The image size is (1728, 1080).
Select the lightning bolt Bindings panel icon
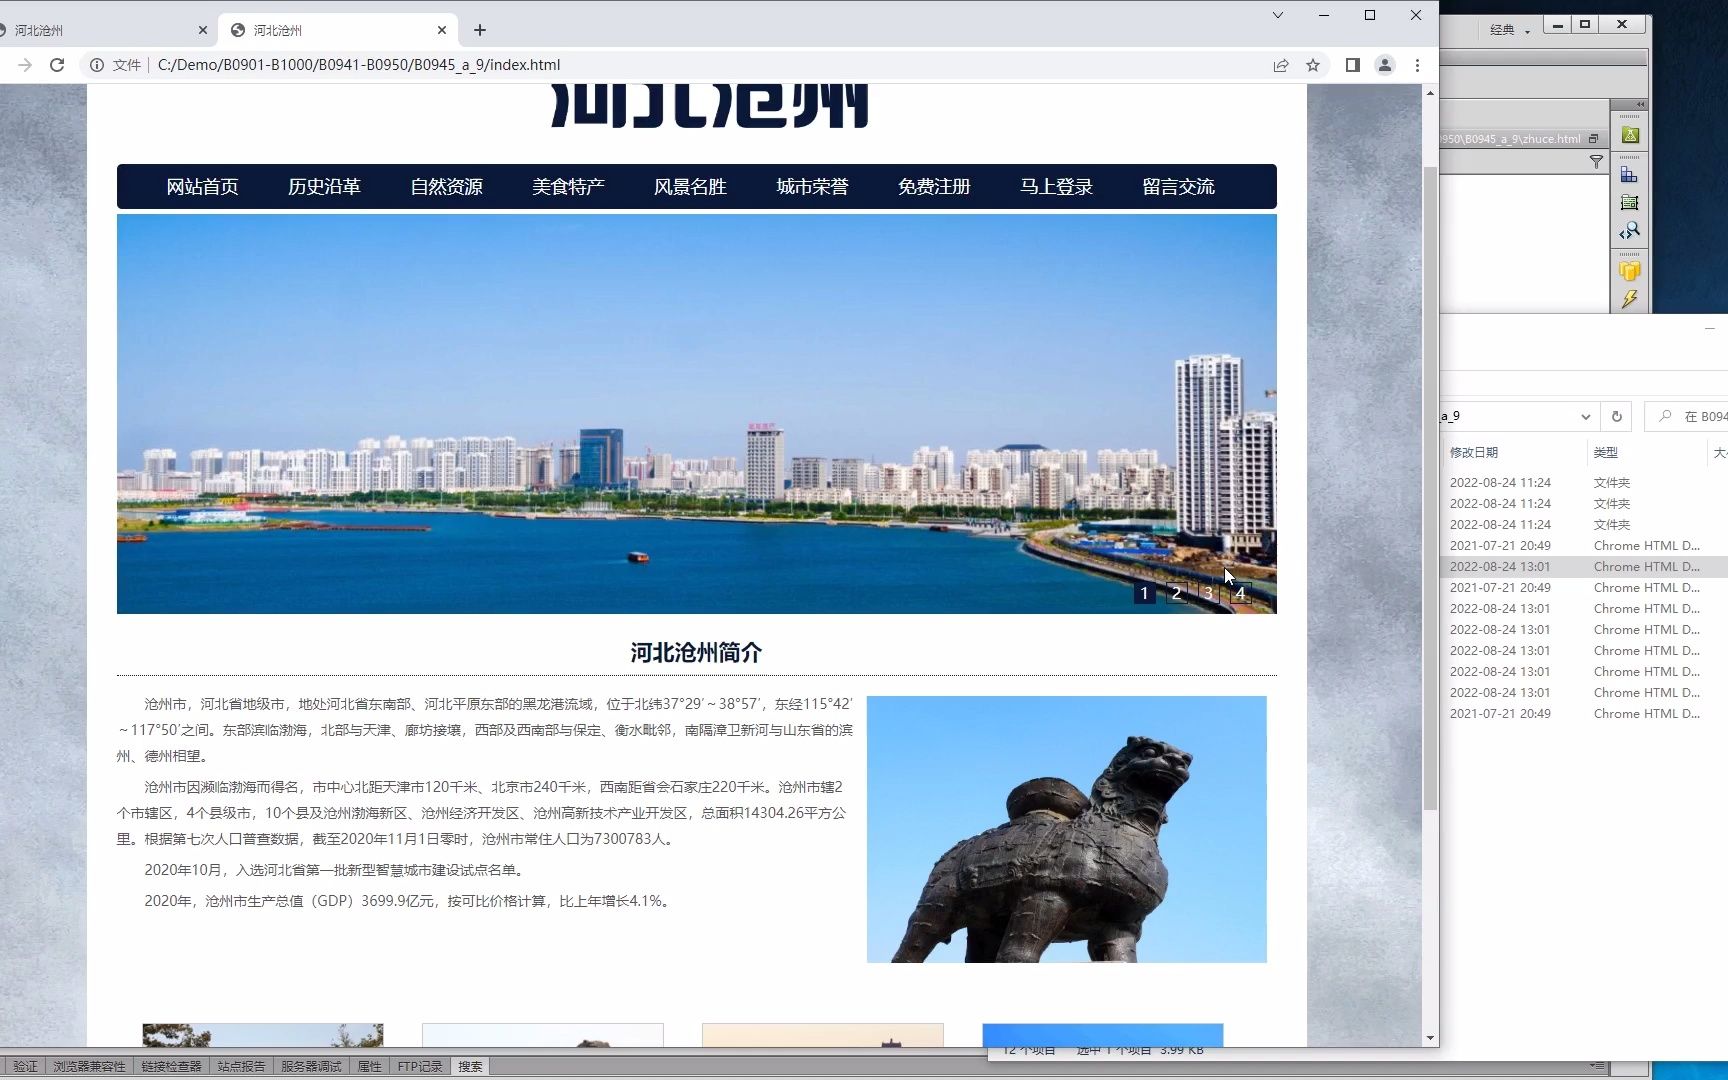1630,297
